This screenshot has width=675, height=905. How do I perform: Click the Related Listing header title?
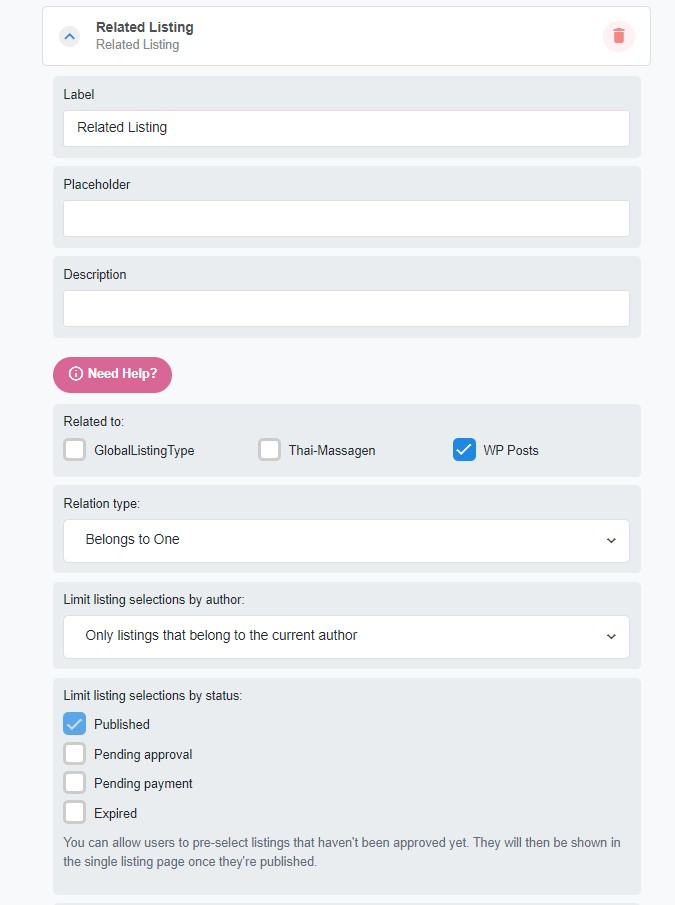point(145,27)
